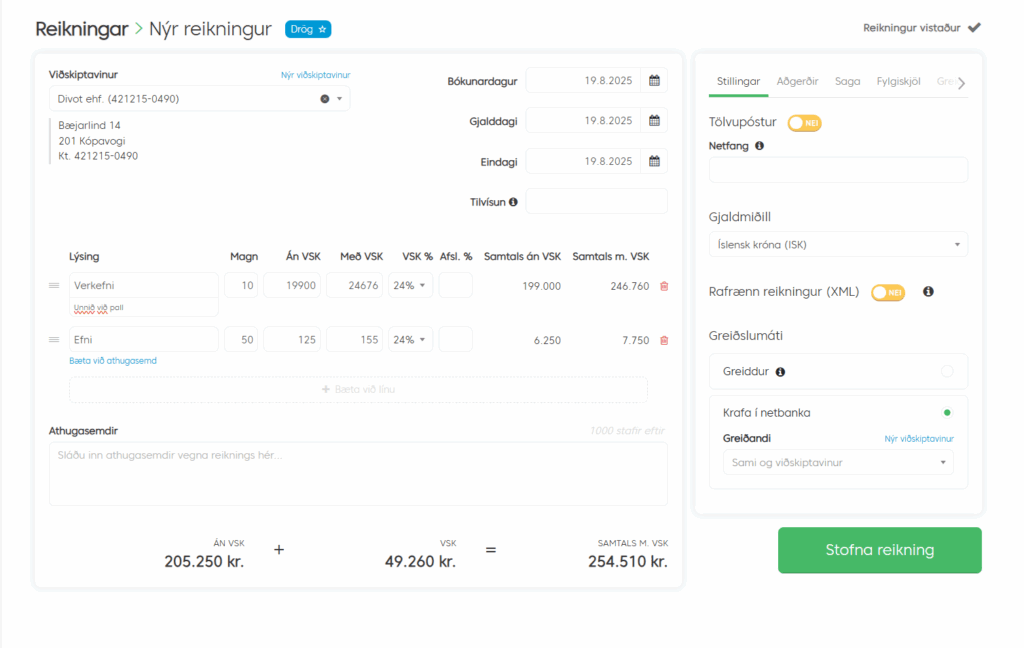Image resolution: width=1024 pixels, height=648 pixels.
Task: Enable the Tölvupóstur switch
Action: click(804, 123)
